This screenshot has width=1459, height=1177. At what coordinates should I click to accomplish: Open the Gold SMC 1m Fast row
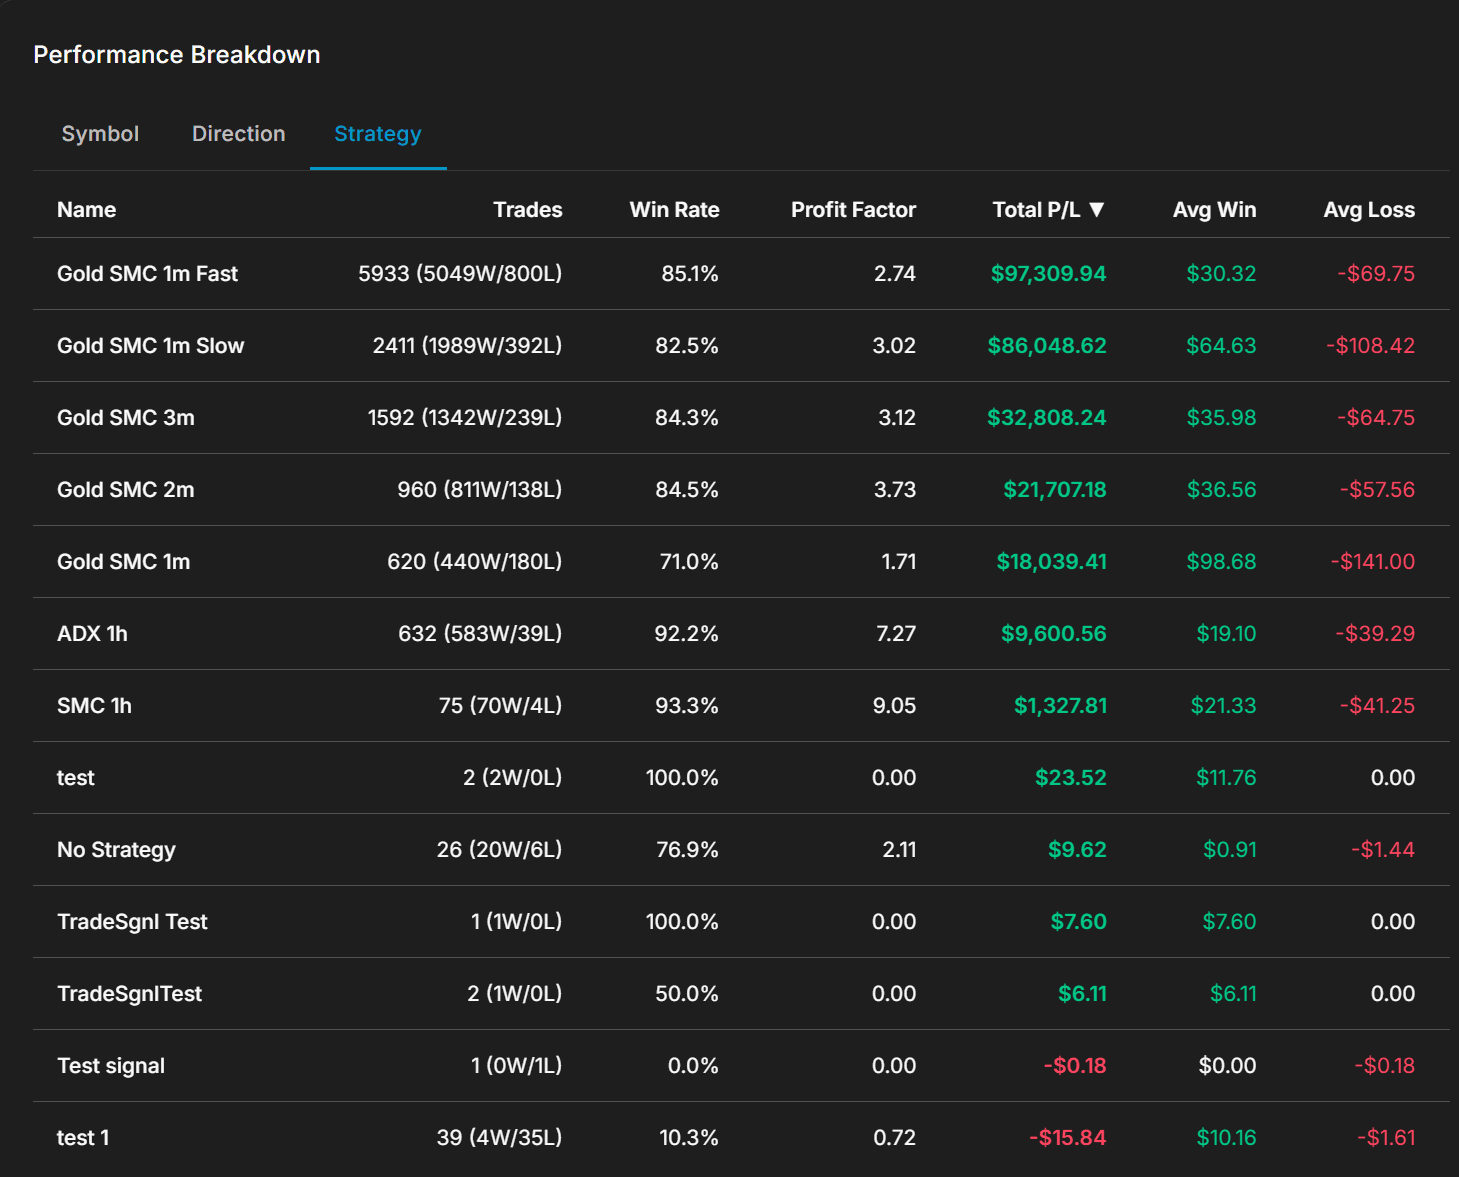tap(147, 273)
